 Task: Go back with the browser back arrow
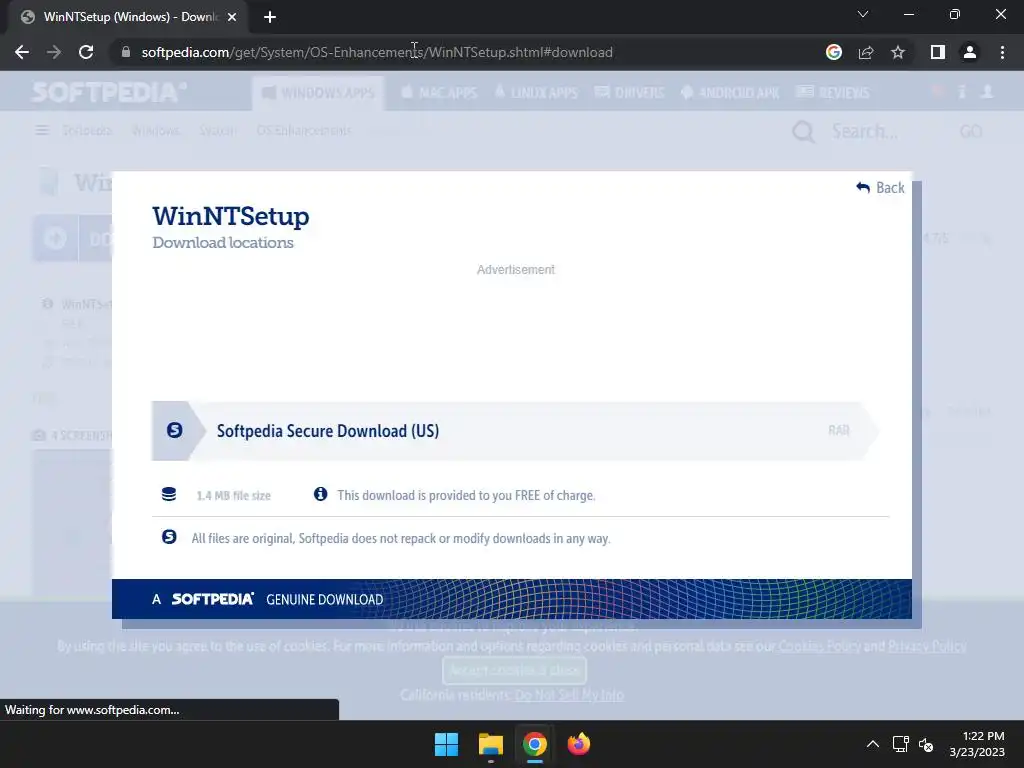(x=22, y=52)
